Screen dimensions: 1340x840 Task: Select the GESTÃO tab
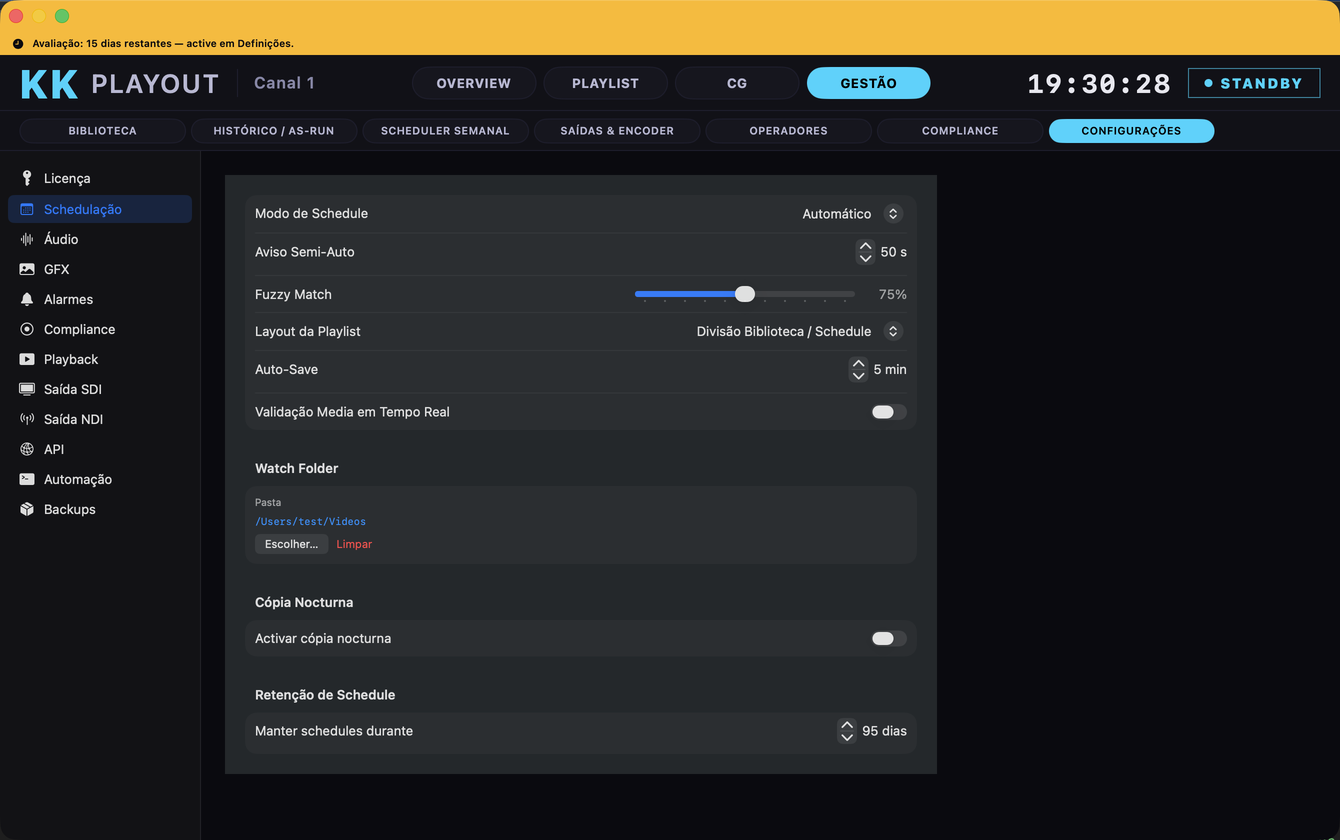(x=869, y=83)
